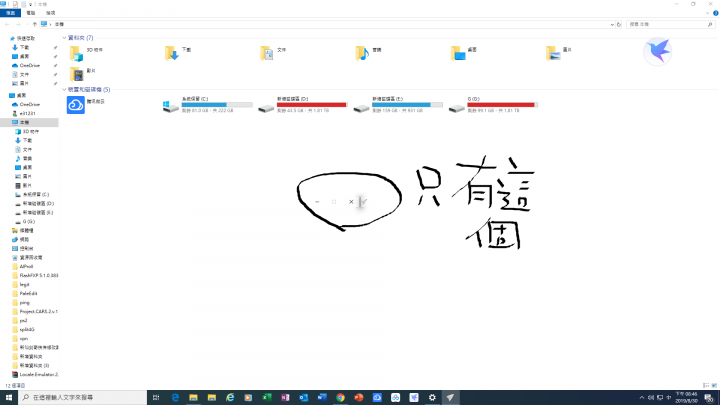
Task: Select the Project.CARS.2 folder in sidebar
Action: (x=39, y=311)
